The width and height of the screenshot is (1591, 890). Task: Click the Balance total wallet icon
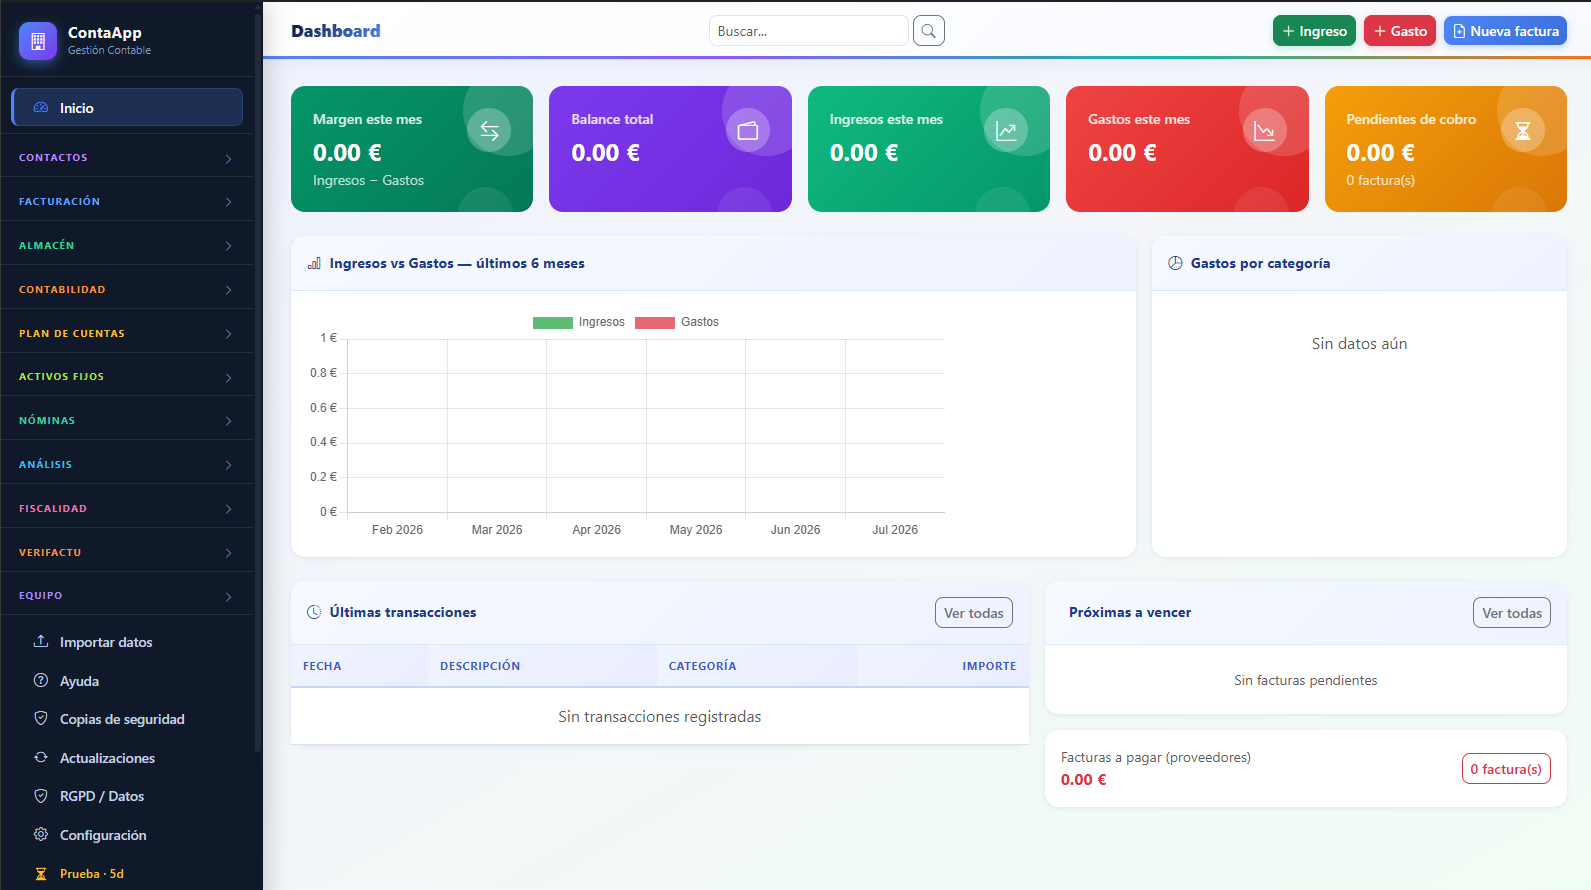748,130
